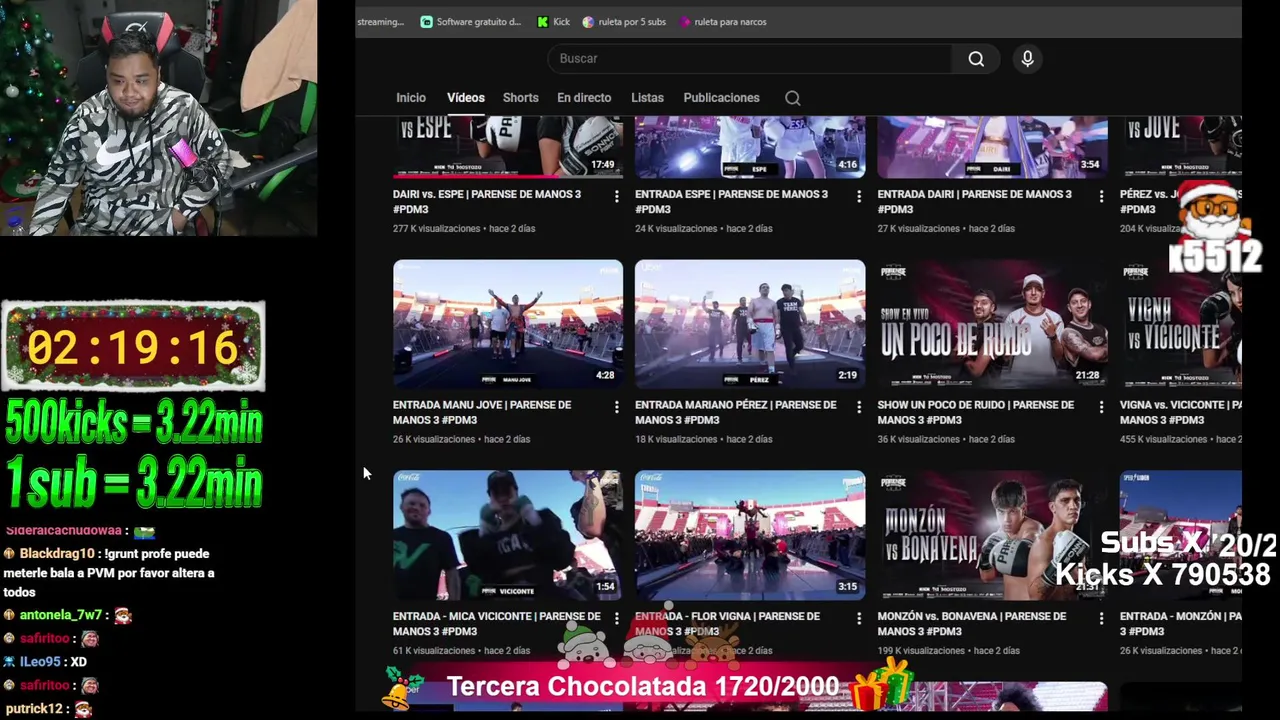Open the Listas tab
1280x720 pixels.
[x=647, y=98]
